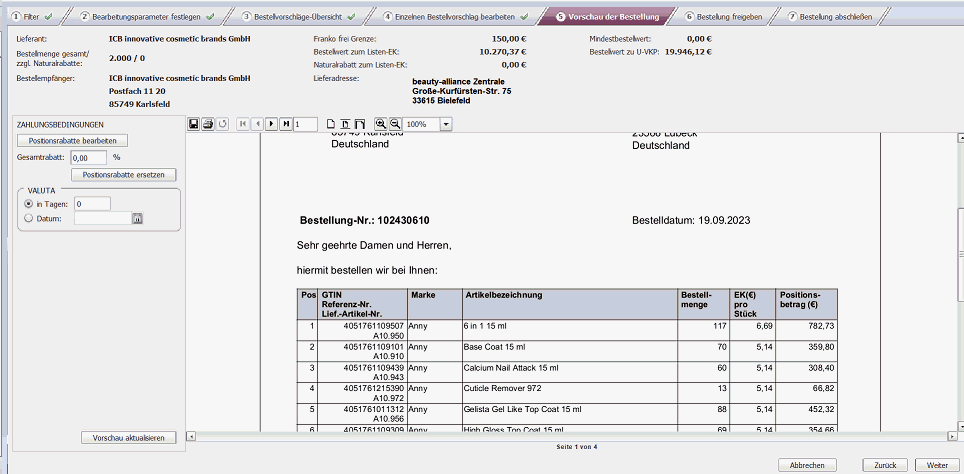Image resolution: width=964 pixels, height=474 pixels.
Task: Click position amount '782,73'
Action: point(821,325)
